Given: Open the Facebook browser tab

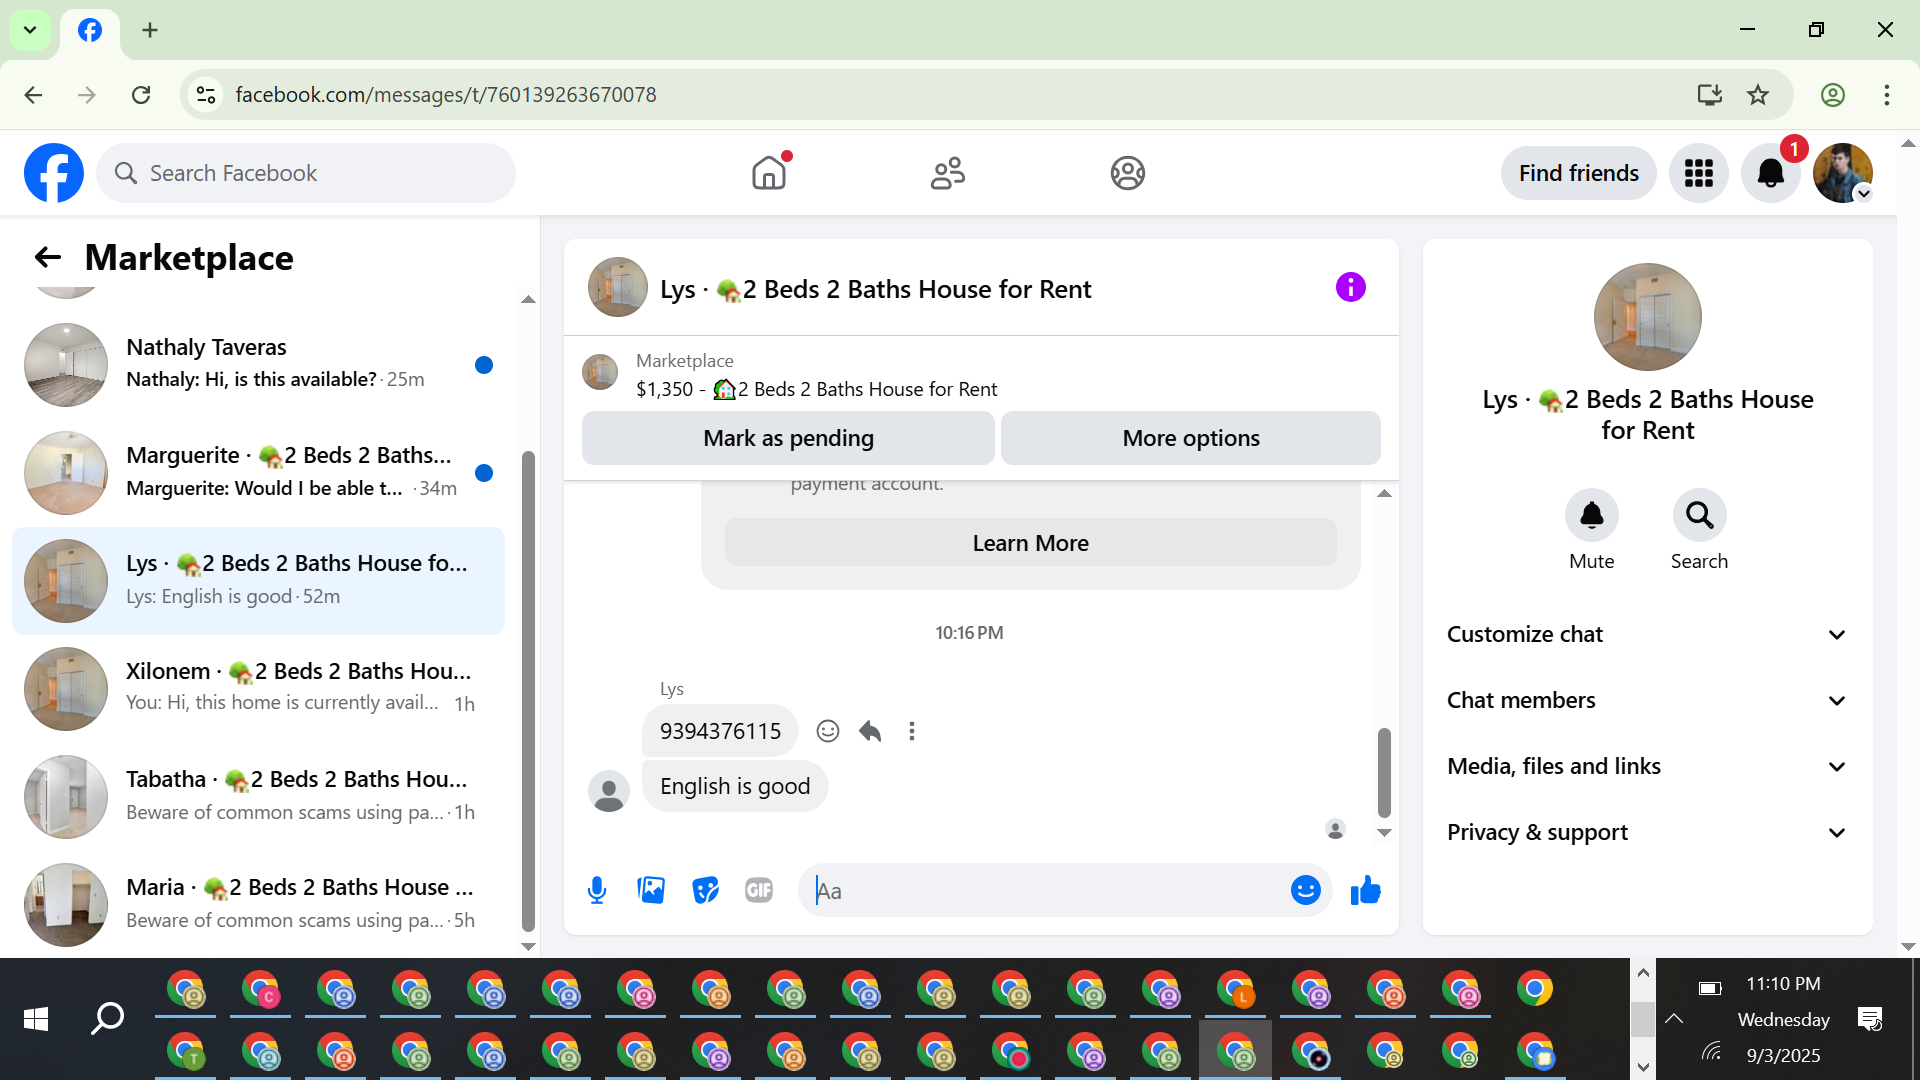Looking at the screenshot, I should click(90, 30).
